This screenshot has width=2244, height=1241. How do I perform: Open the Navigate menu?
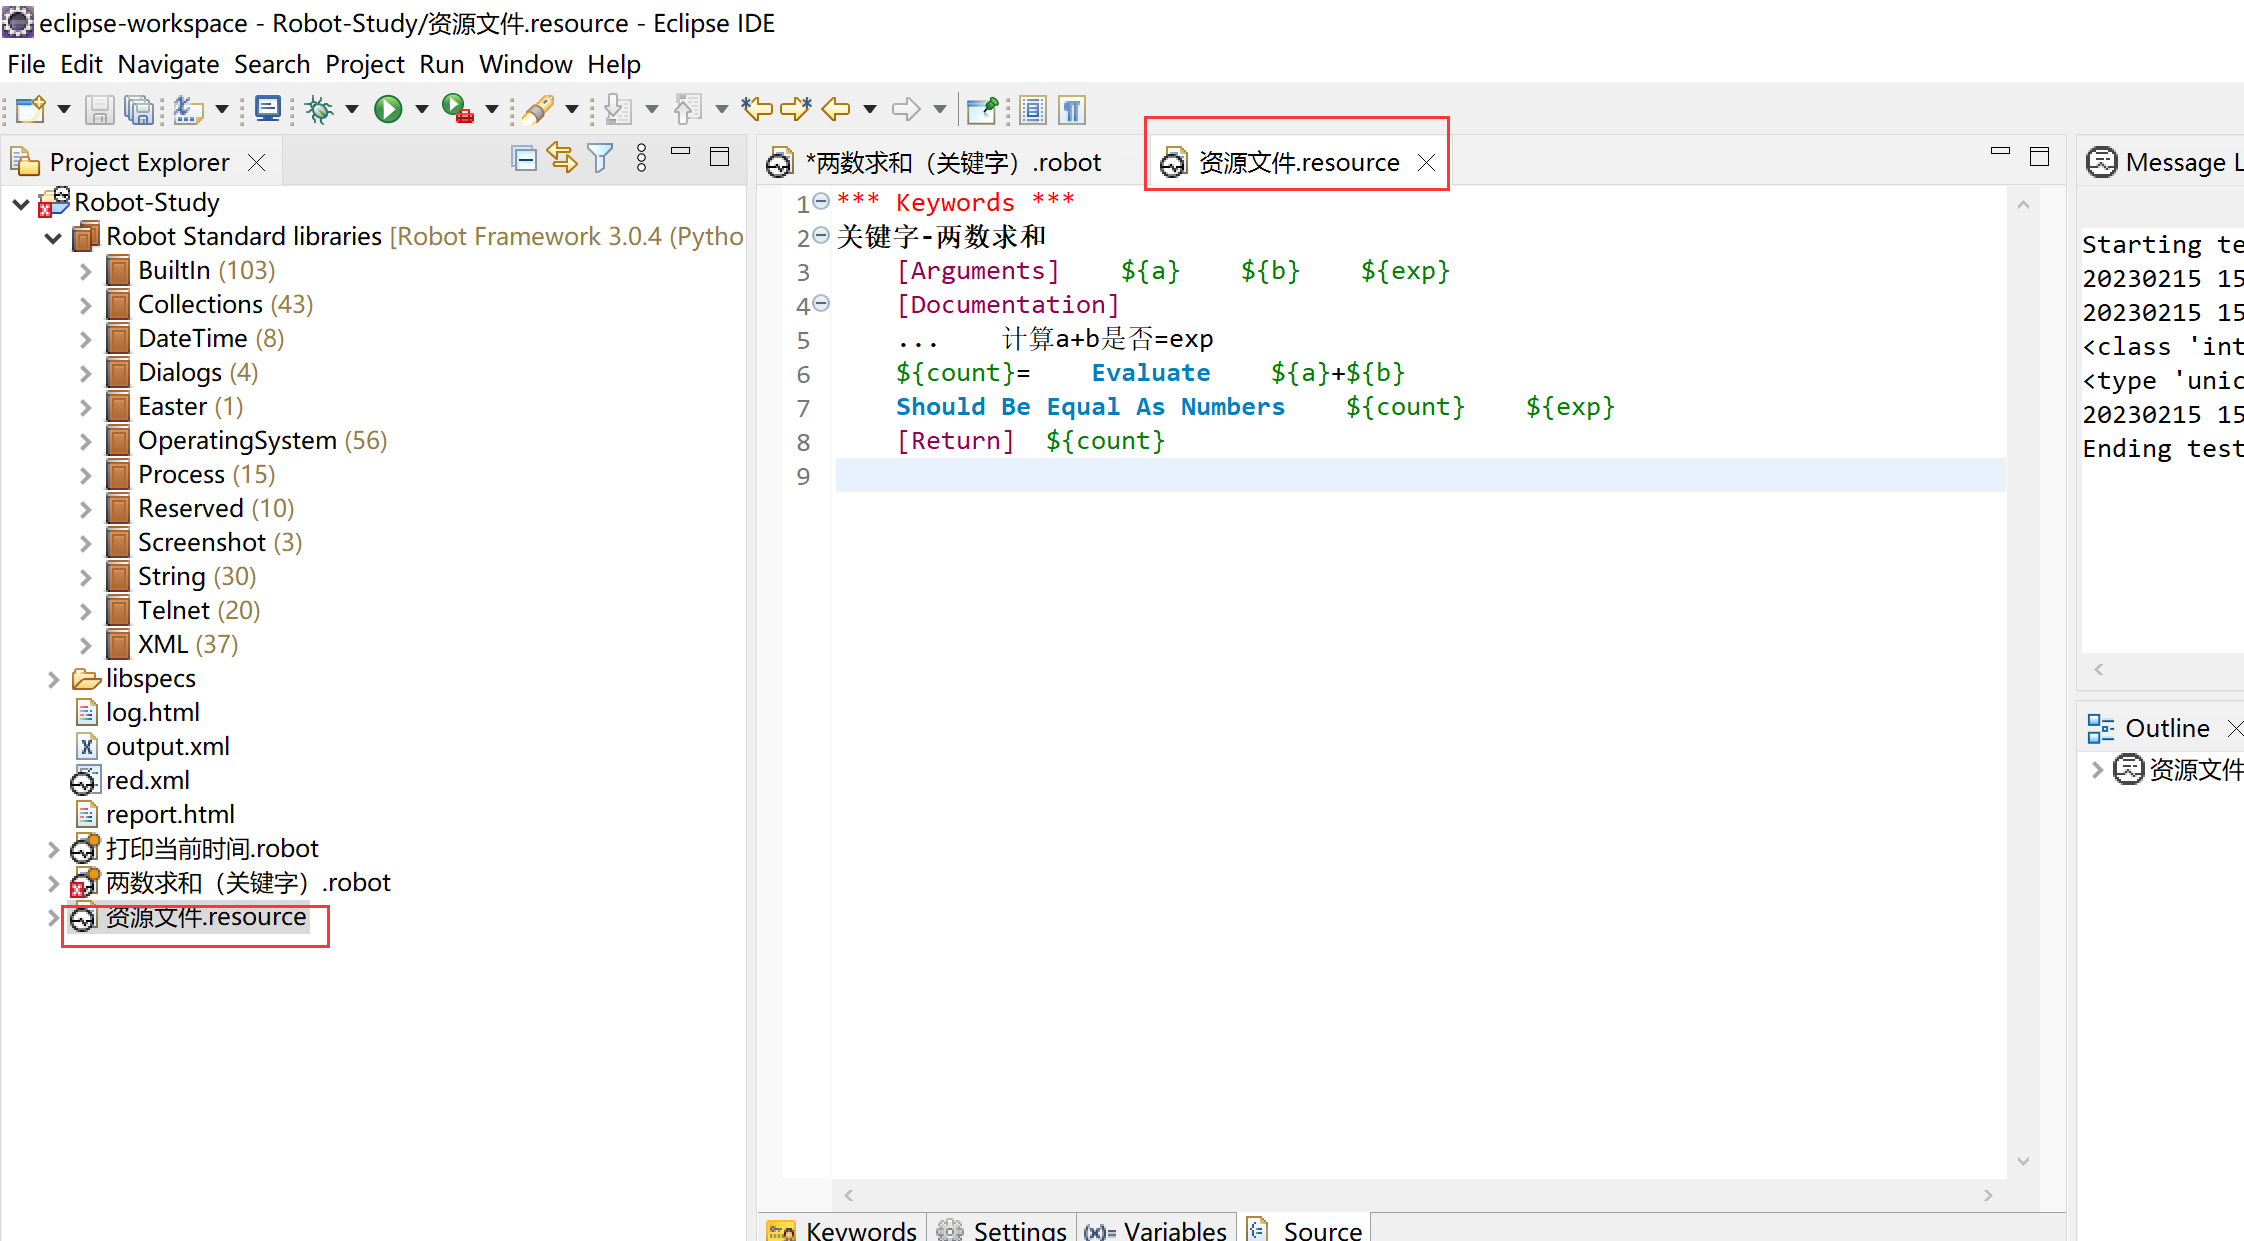coord(167,64)
